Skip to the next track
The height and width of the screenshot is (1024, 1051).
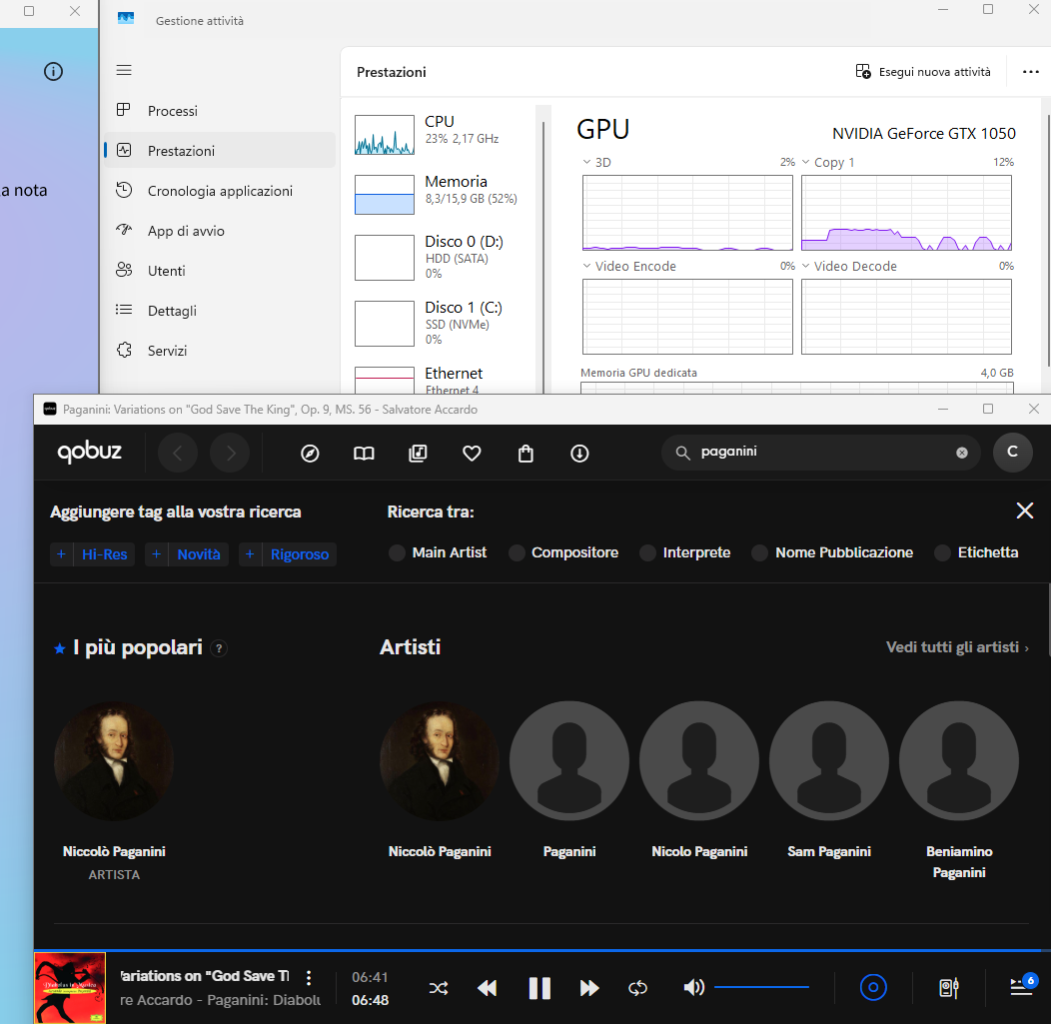tap(589, 988)
